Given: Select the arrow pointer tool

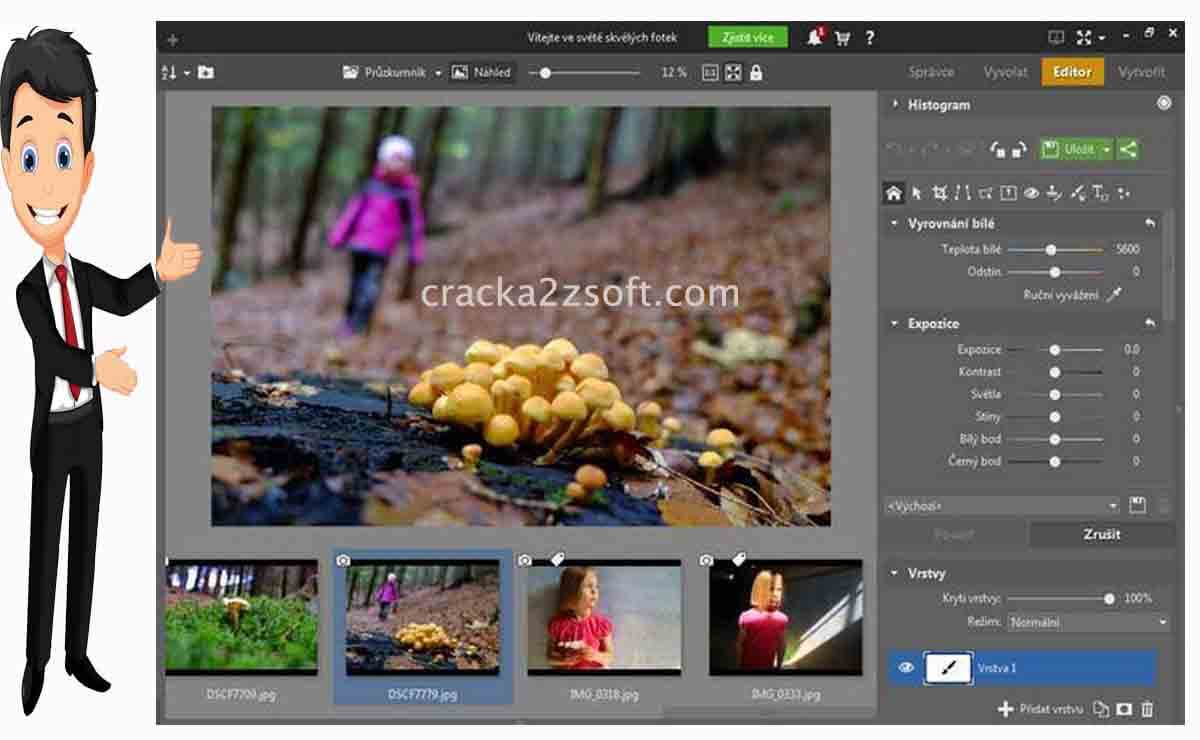Looking at the screenshot, I should click(916, 193).
